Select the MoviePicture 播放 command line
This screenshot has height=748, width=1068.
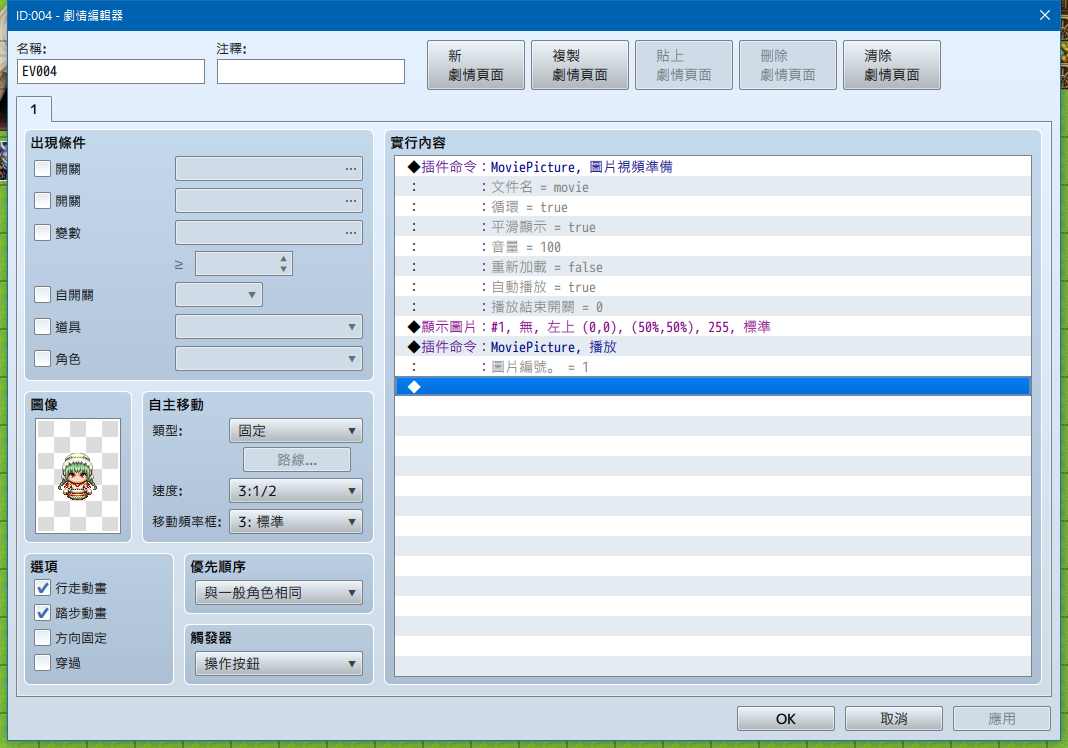click(712, 347)
